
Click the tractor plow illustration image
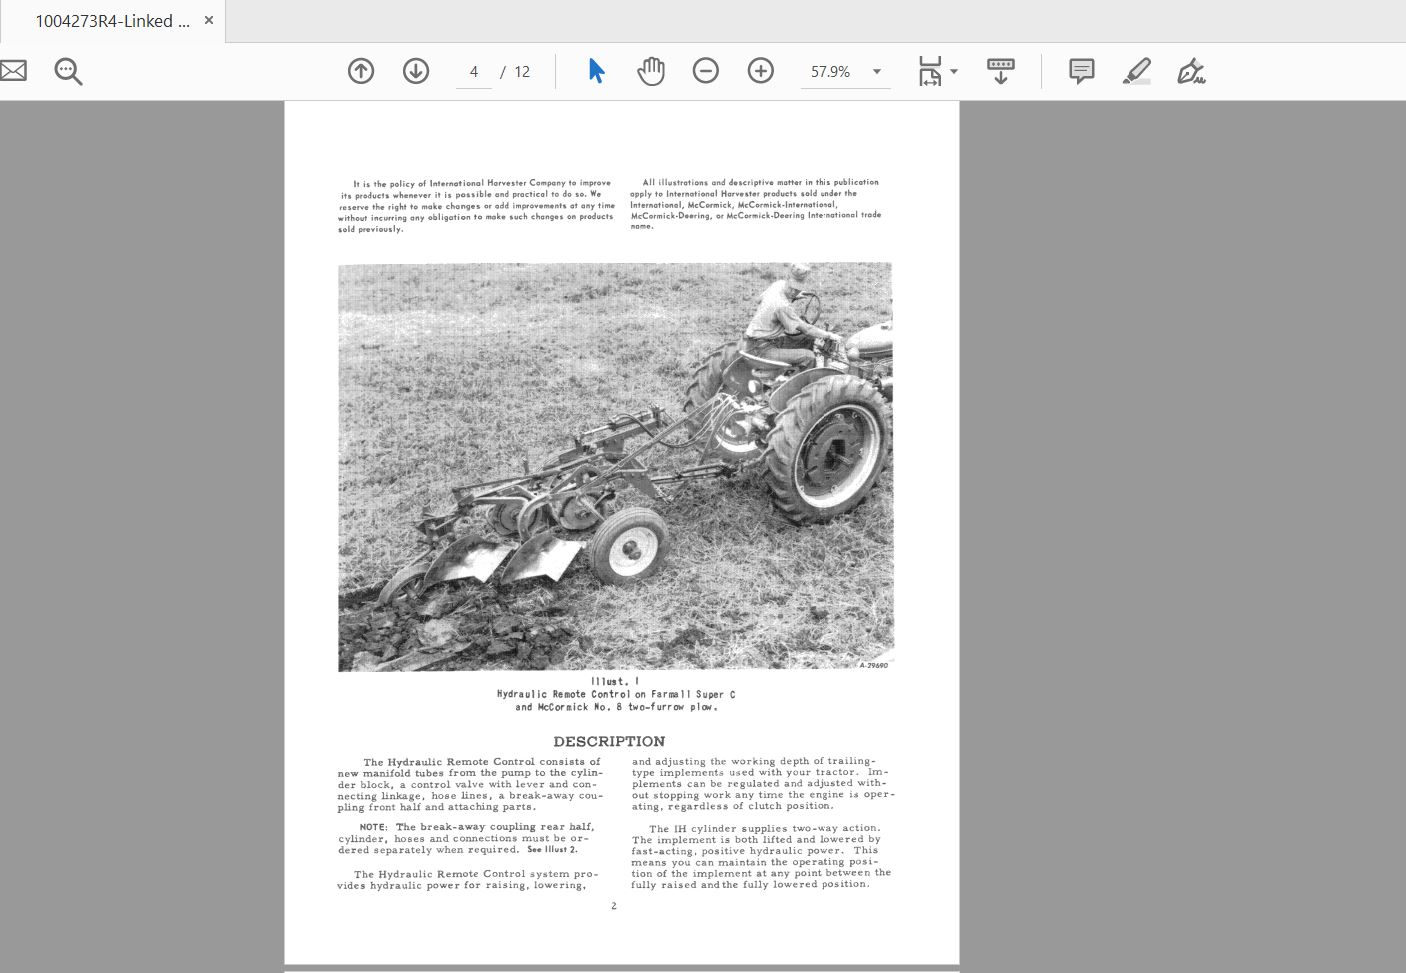click(615, 467)
